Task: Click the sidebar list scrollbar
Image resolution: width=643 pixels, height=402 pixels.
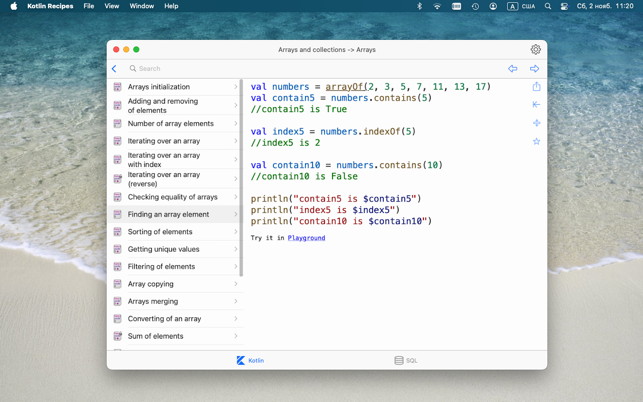Action: (241, 178)
